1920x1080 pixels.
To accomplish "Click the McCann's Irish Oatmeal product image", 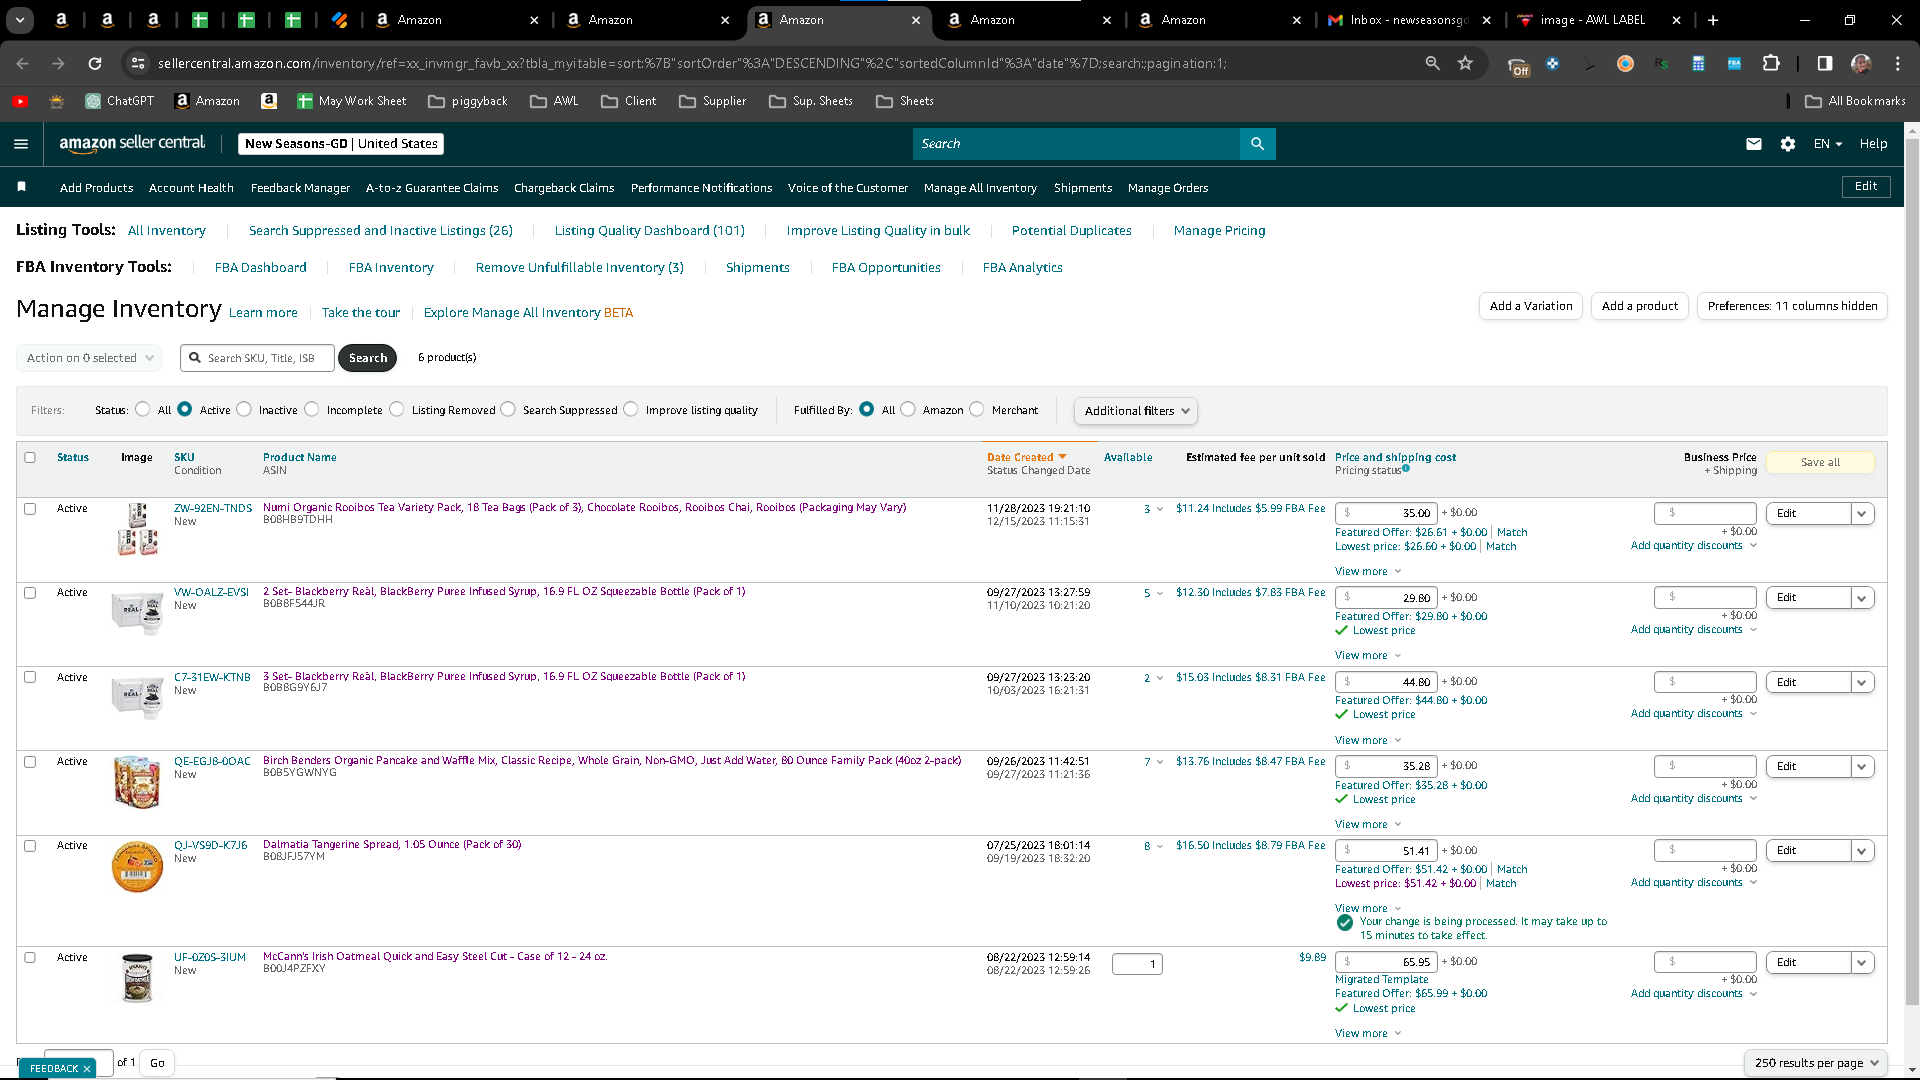I will pos(137,977).
